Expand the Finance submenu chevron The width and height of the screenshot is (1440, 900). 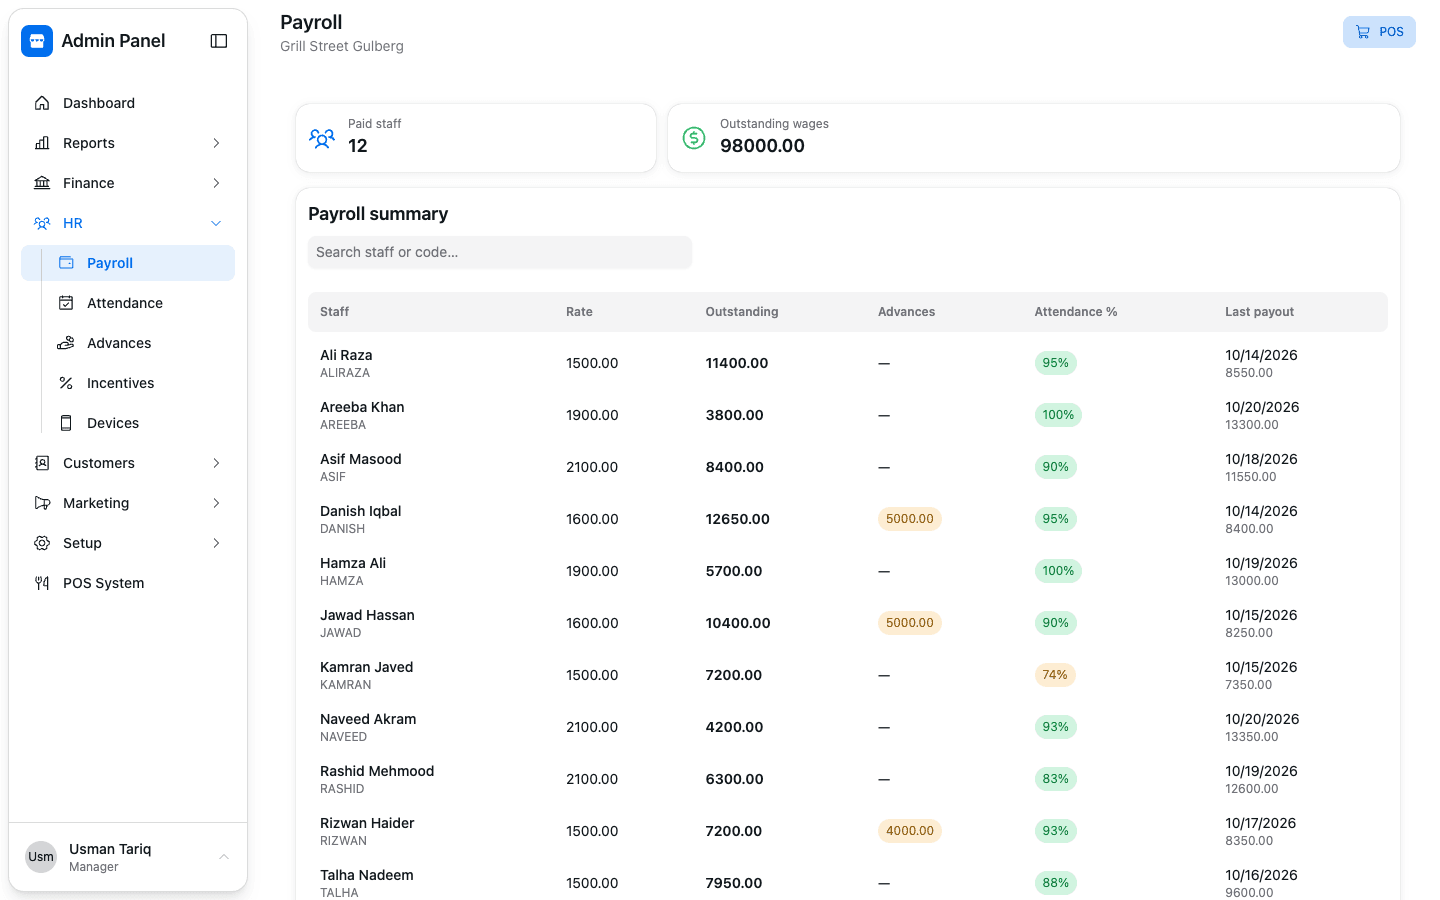(216, 183)
